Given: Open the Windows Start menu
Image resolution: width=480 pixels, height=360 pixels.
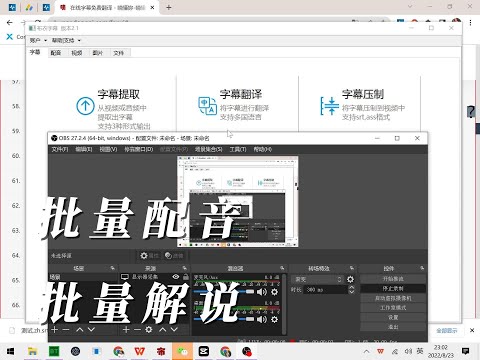Looking at the screenshot, I should pyautogui.click(x=11, y=351).
